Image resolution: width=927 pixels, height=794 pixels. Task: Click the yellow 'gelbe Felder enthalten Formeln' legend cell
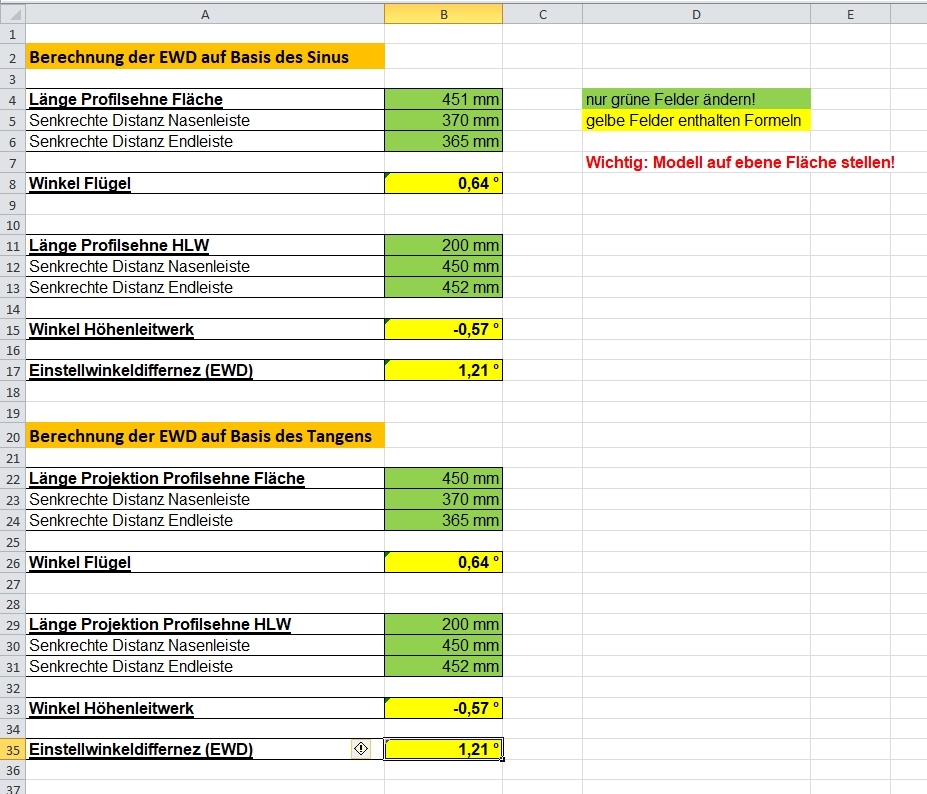tap(696, 120)
